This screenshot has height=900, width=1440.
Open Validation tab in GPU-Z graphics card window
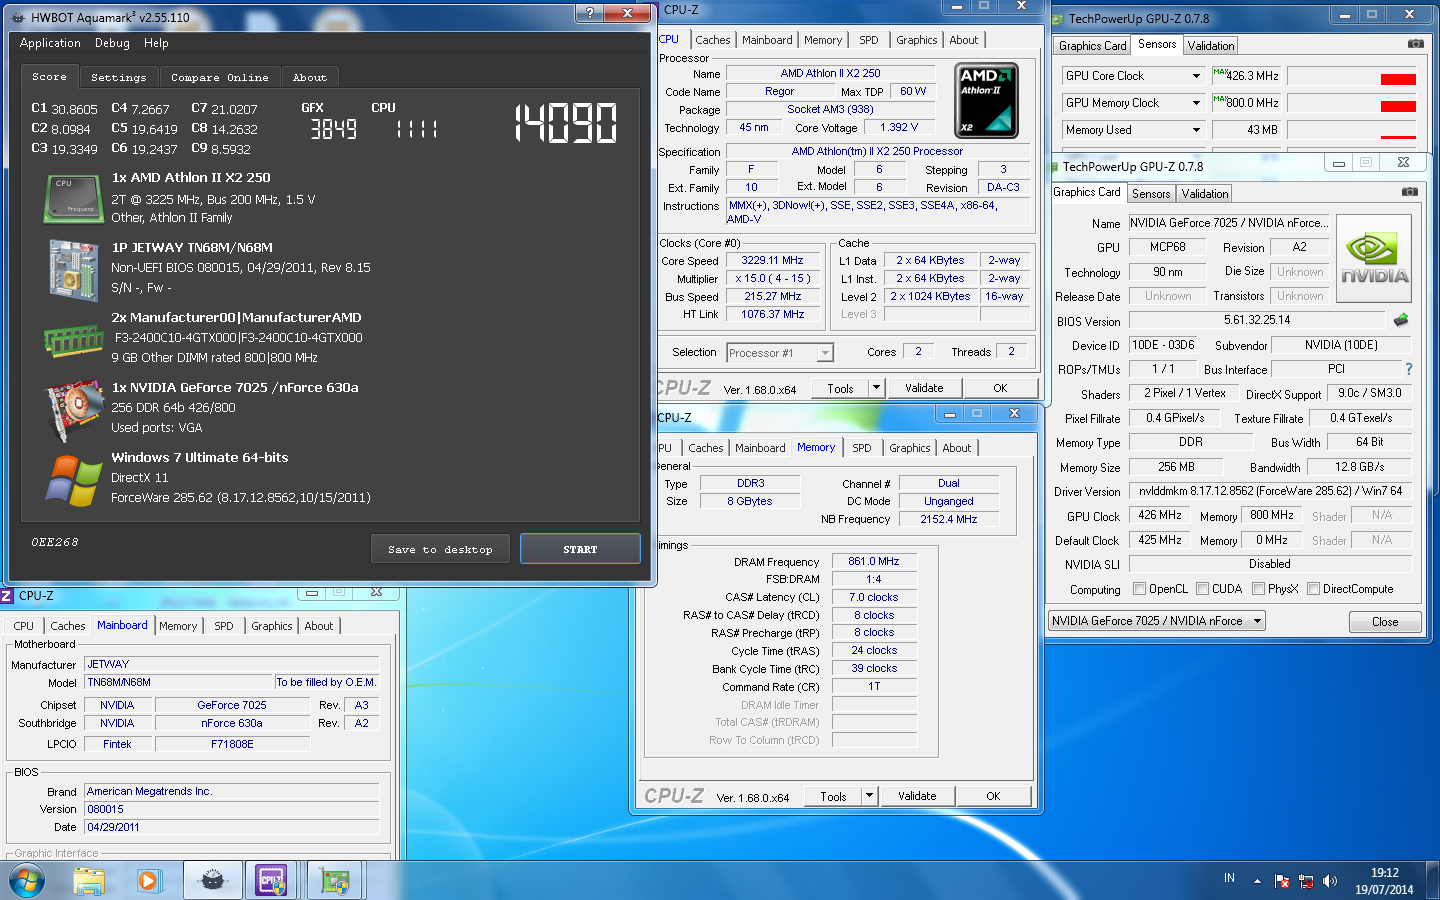pos(1205,194)
